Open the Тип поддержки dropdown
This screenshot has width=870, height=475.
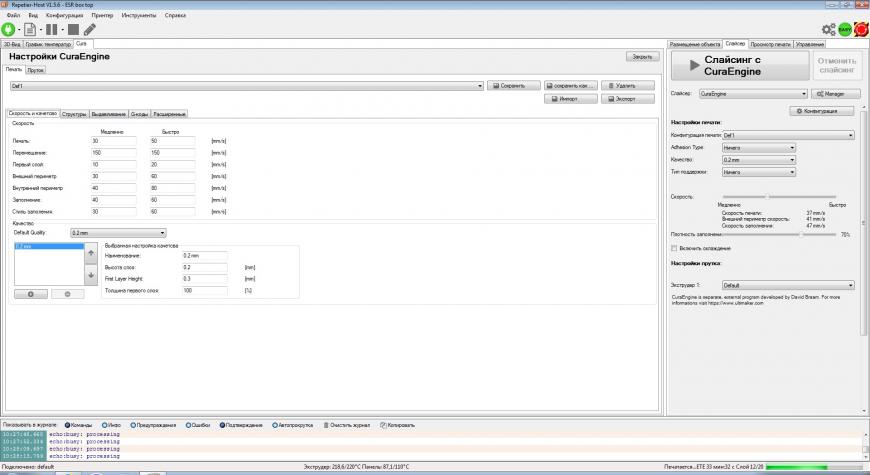(758, 172)
